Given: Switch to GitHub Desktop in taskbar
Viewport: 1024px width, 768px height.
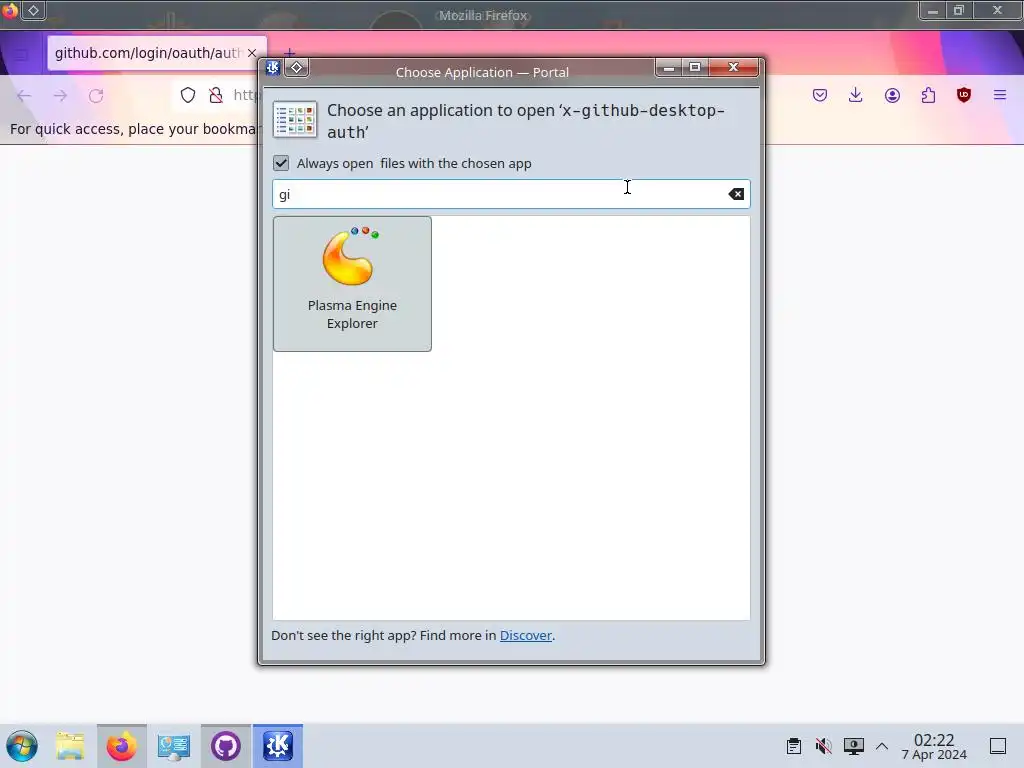Looking at the screenshot, I should point(225,746).
